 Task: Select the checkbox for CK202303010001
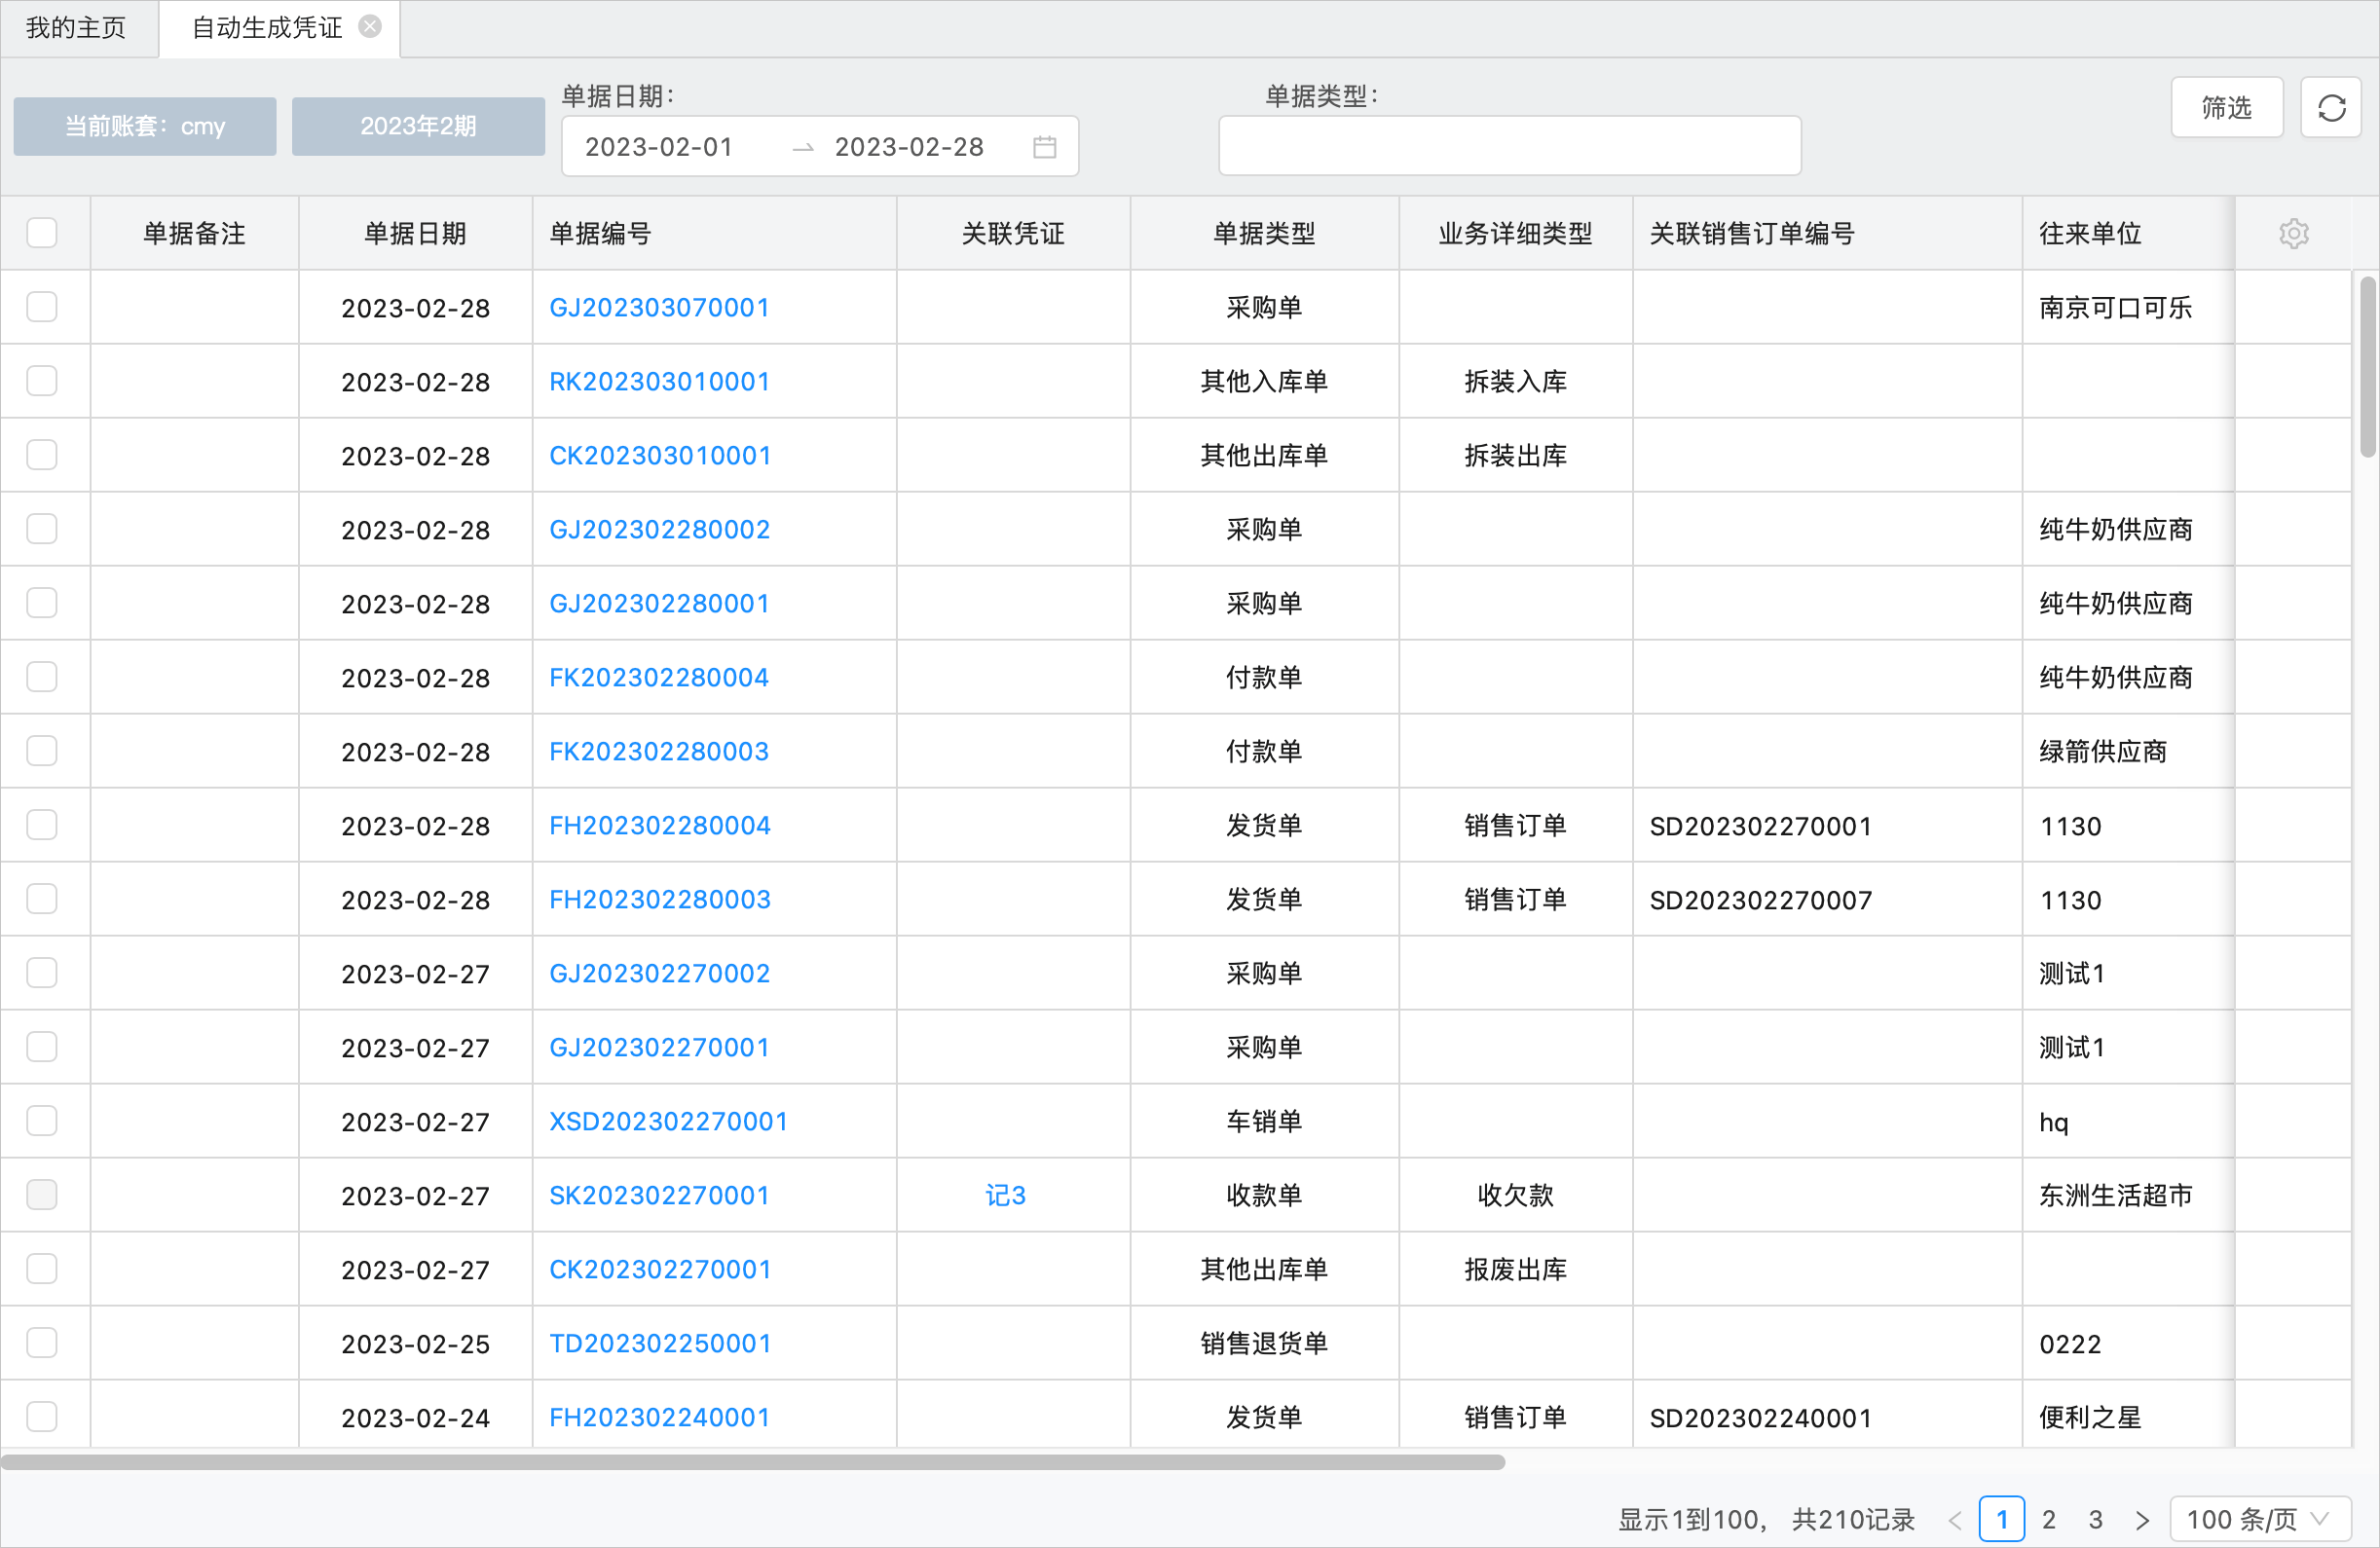42,455
